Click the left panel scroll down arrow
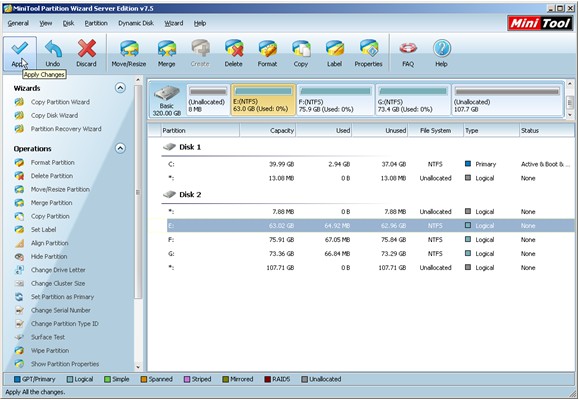 click(x=138, y=367)
